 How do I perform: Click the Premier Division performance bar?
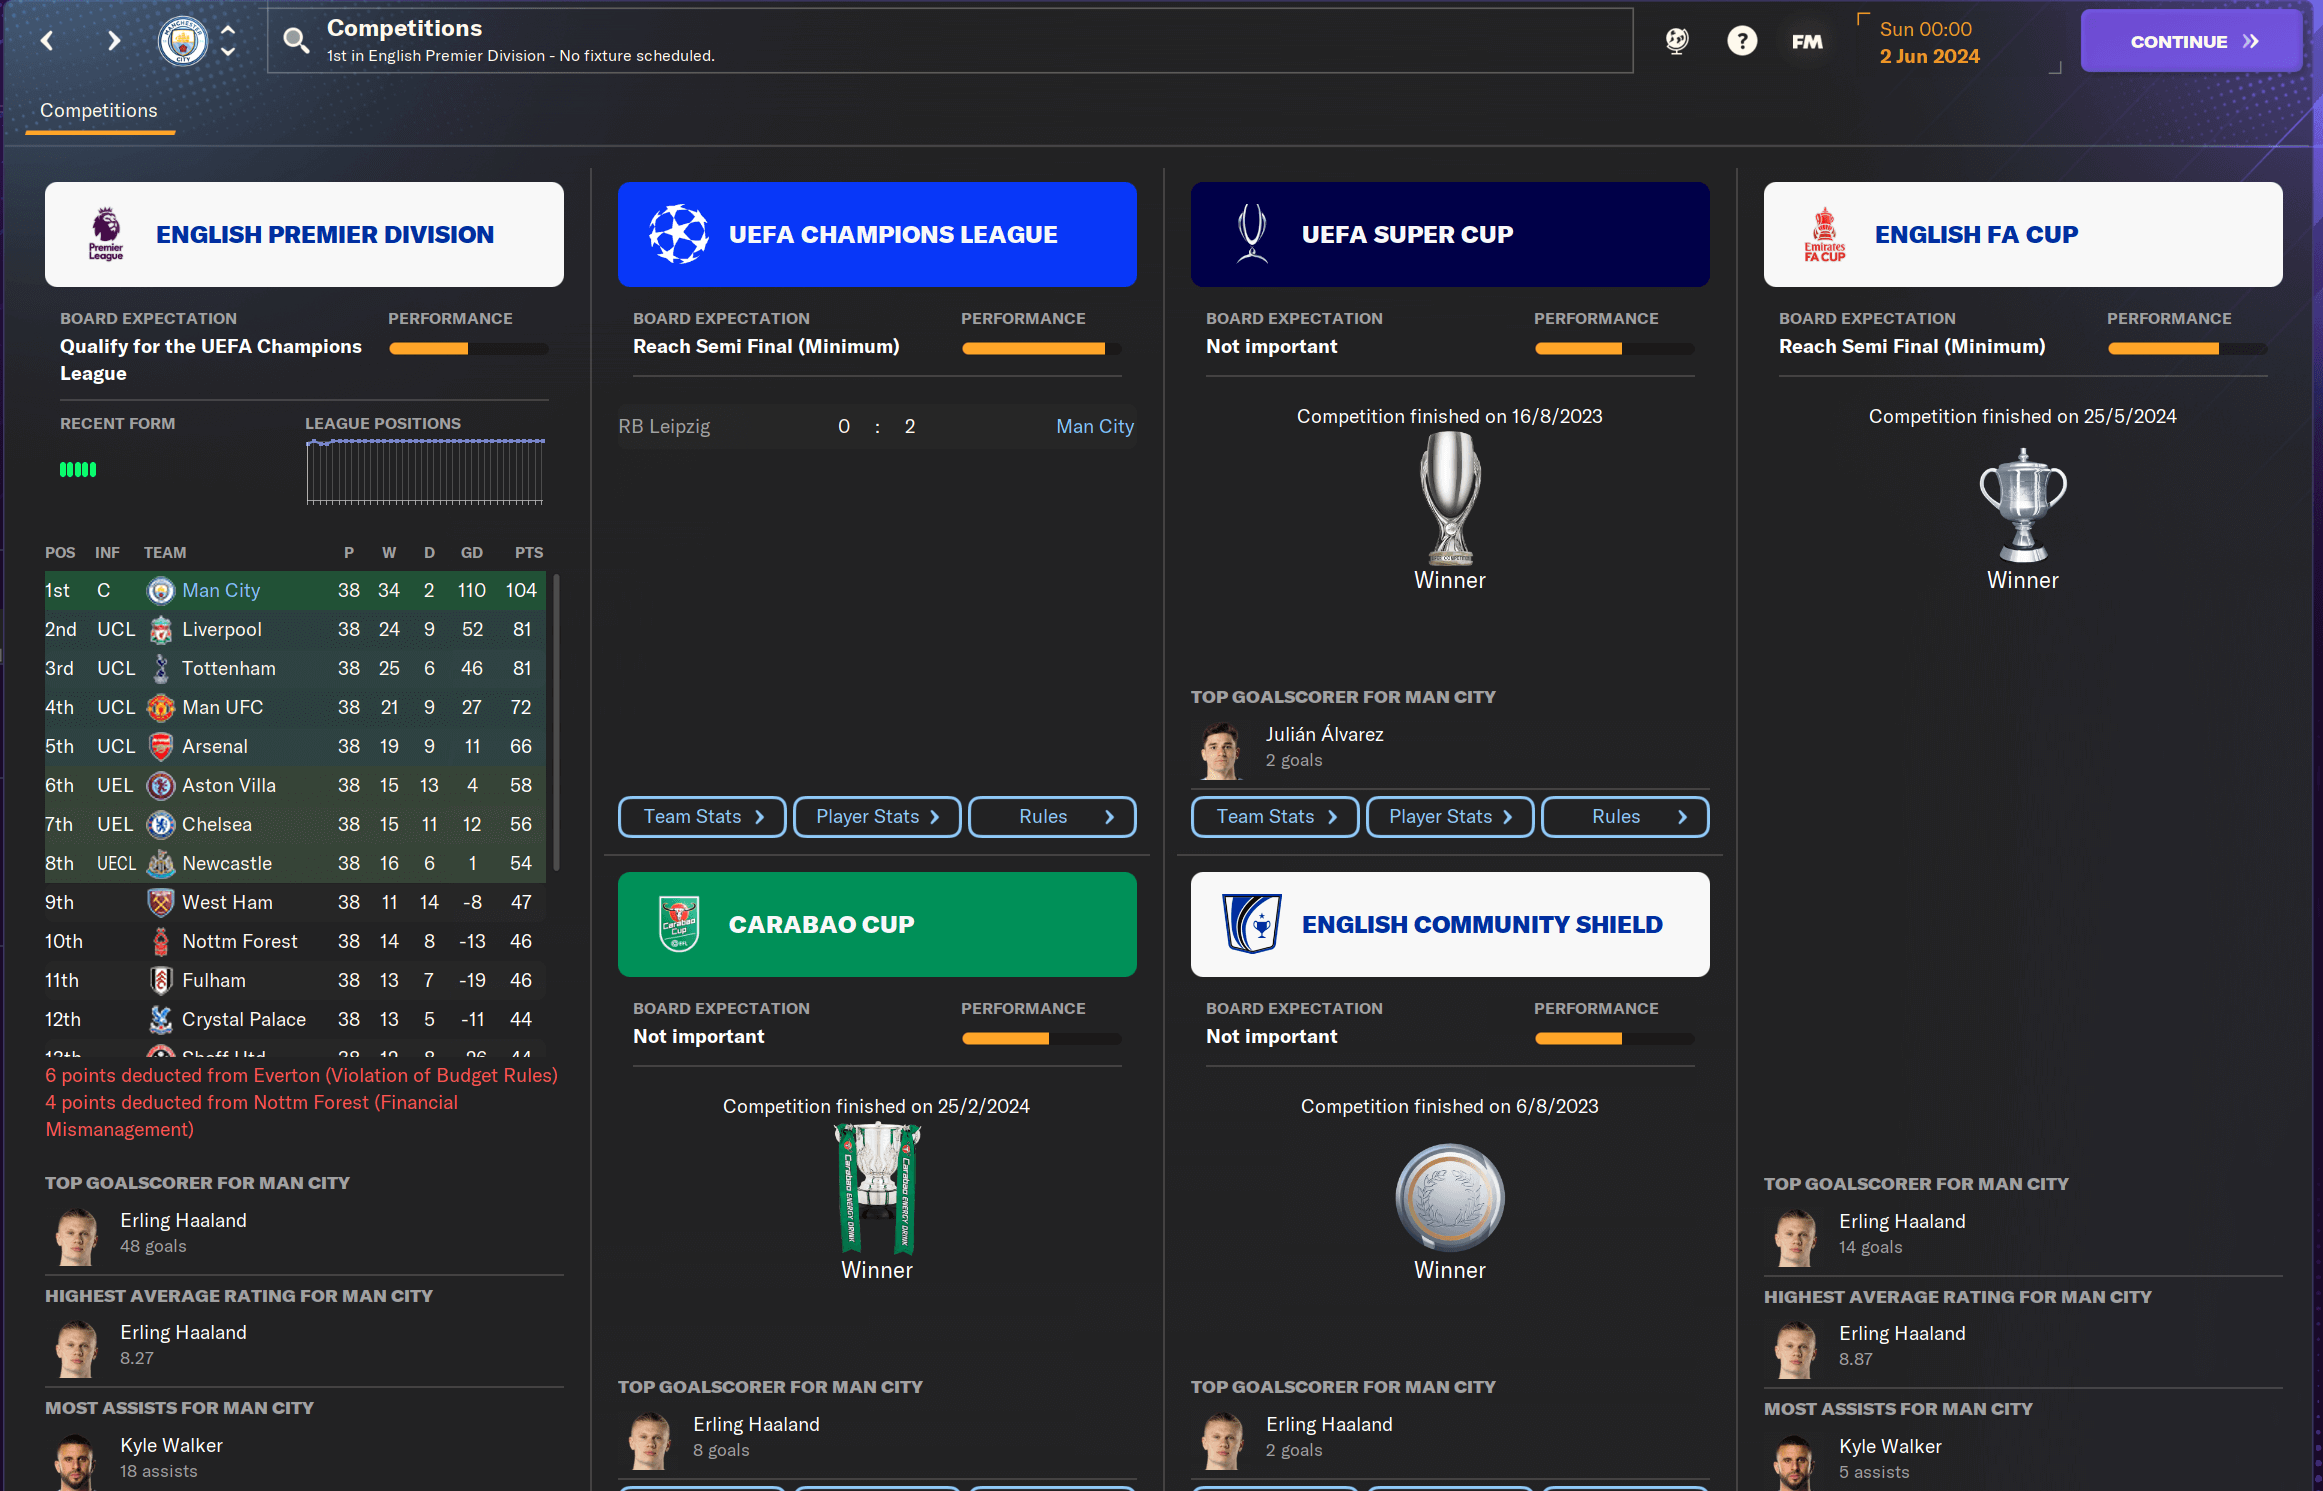[x=469, y=349]
